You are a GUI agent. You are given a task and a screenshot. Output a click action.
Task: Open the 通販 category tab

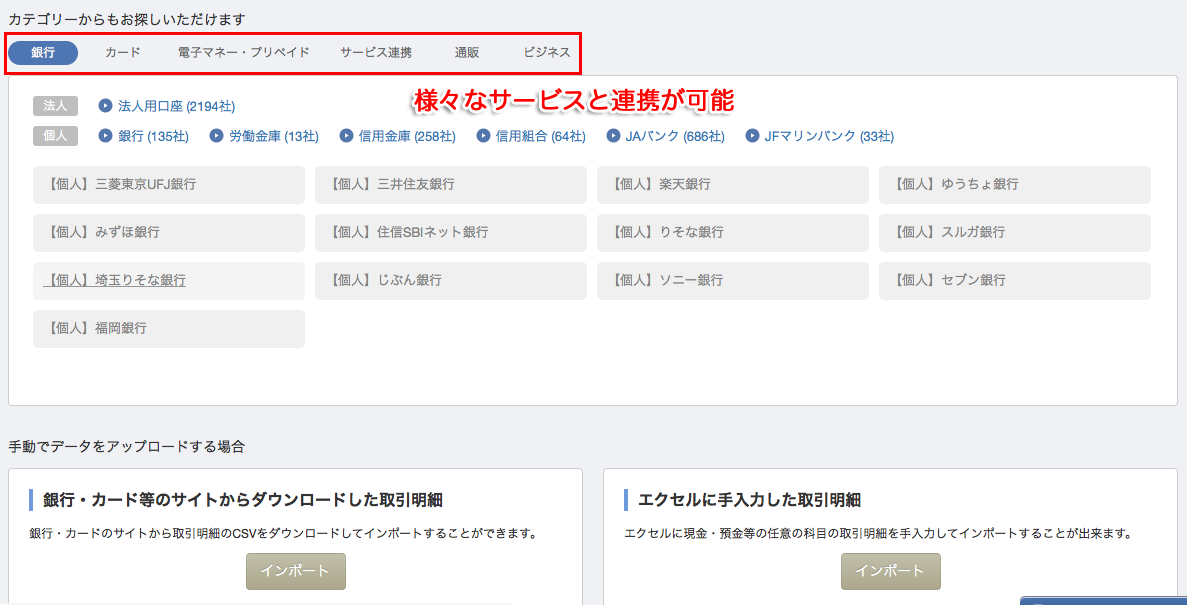[467, 53]
